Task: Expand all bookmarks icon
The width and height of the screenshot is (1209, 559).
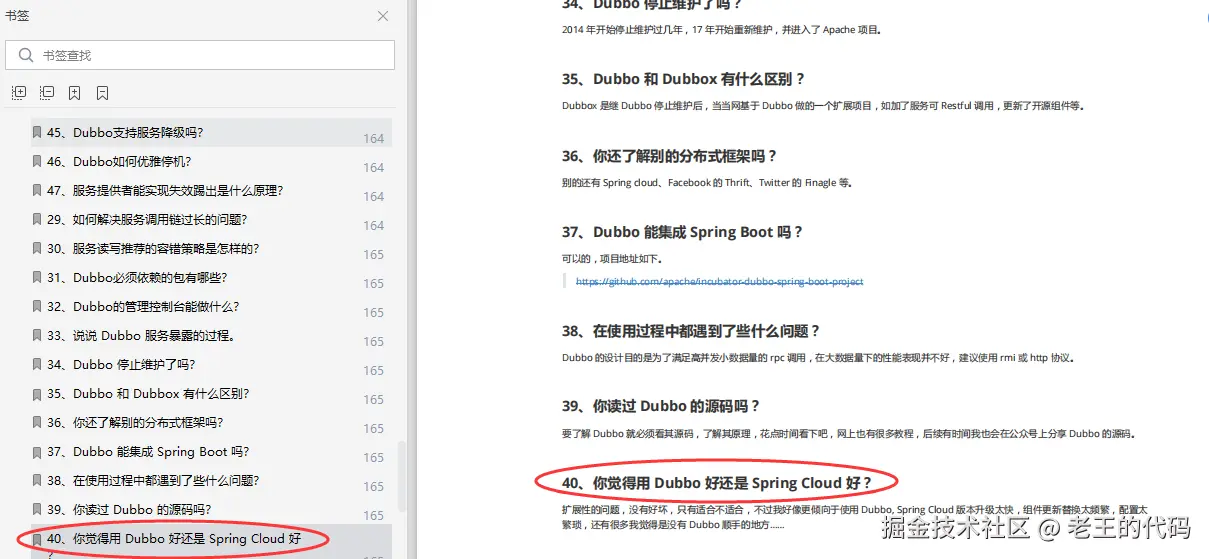Action: point(19,93)
